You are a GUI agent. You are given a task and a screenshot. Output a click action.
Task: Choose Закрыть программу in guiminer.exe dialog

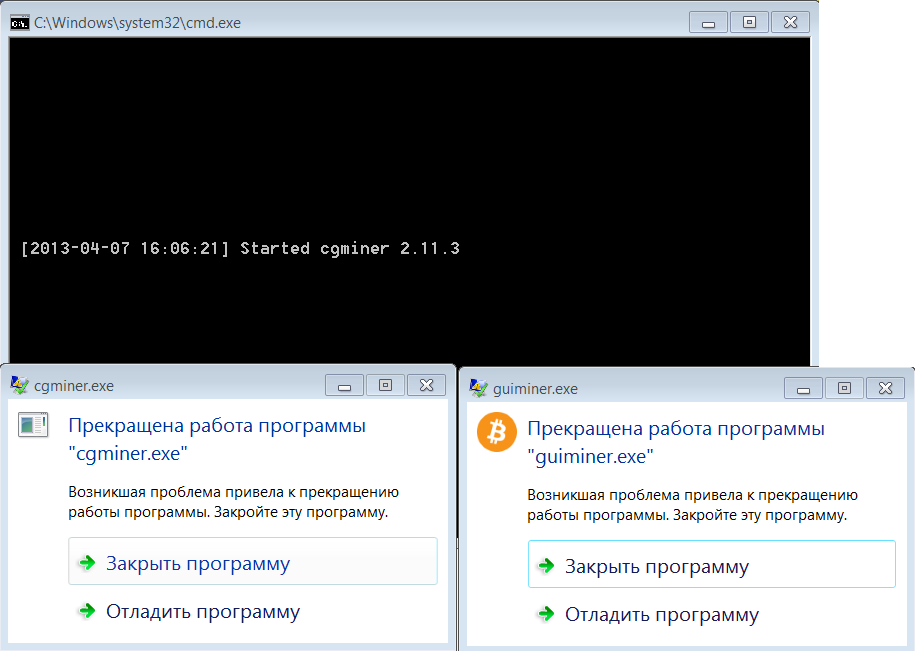point(712,564)
